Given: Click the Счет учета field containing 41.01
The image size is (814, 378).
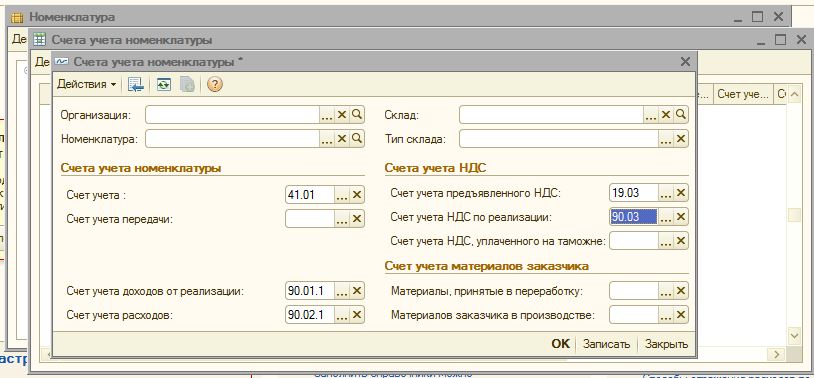Looking at the screenshot, I should (x=310, y=195).
